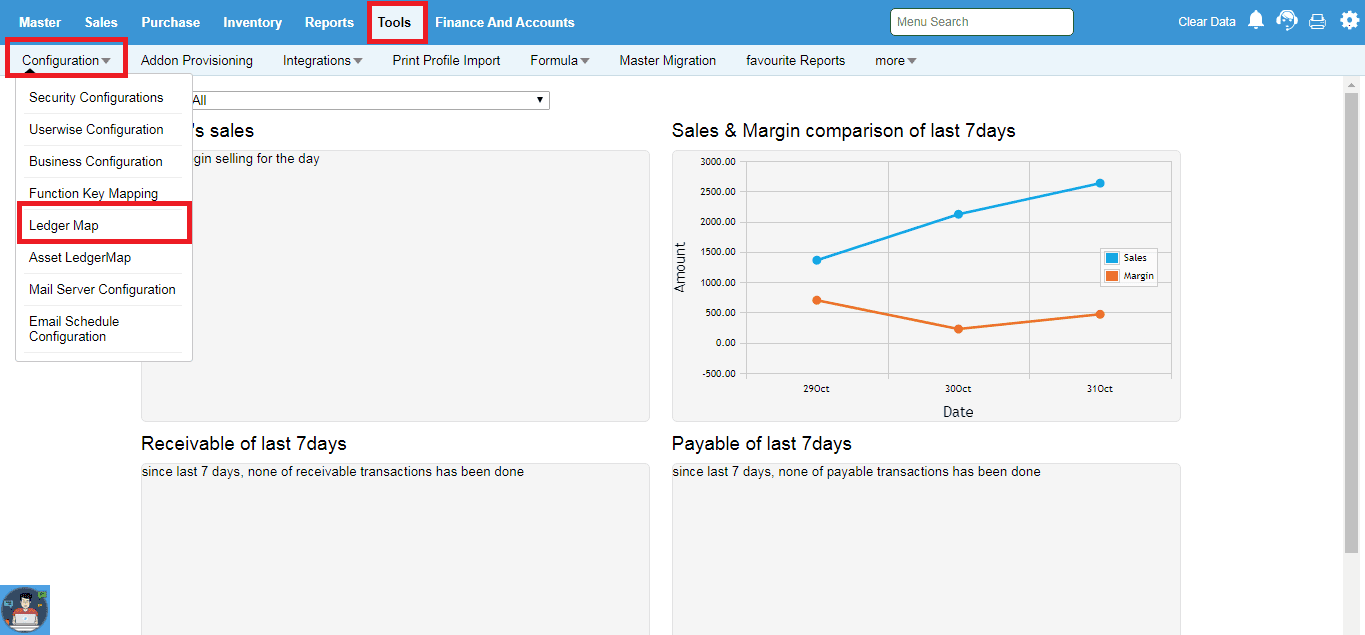Expand the more dropdown menu
This screenshot has height=635, width=1365.
895,60
